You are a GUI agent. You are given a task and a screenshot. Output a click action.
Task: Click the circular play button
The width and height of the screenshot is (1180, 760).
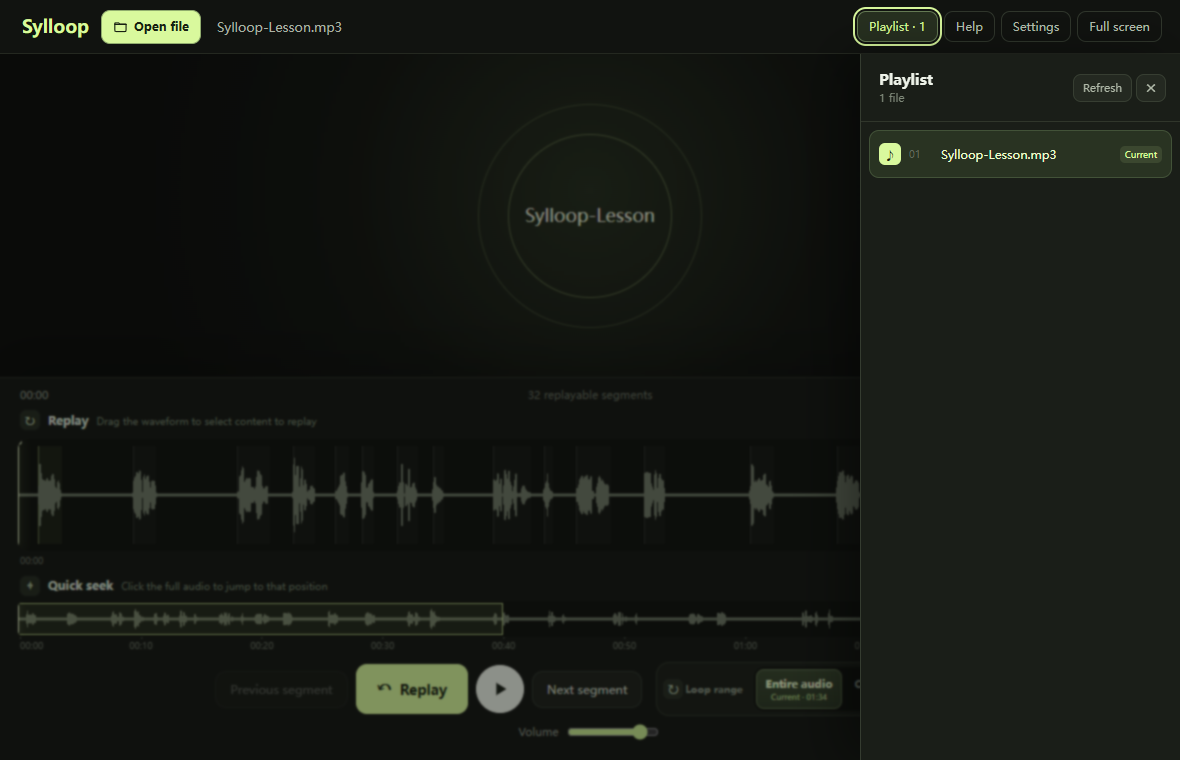point(500,689)
